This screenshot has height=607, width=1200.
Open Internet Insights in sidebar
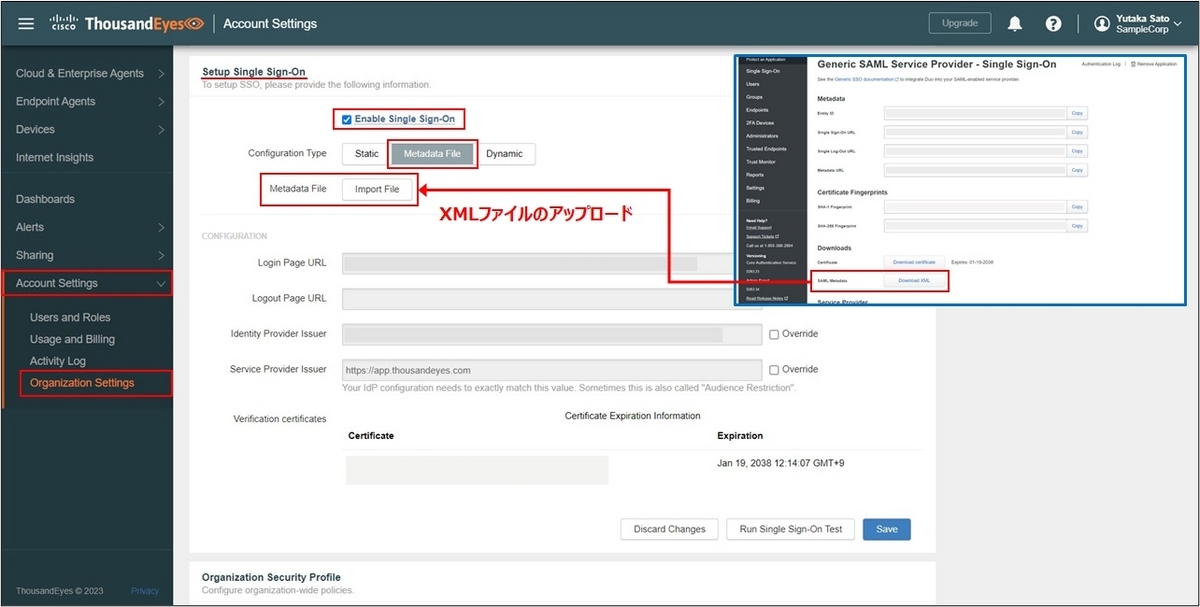click(55, 157)
